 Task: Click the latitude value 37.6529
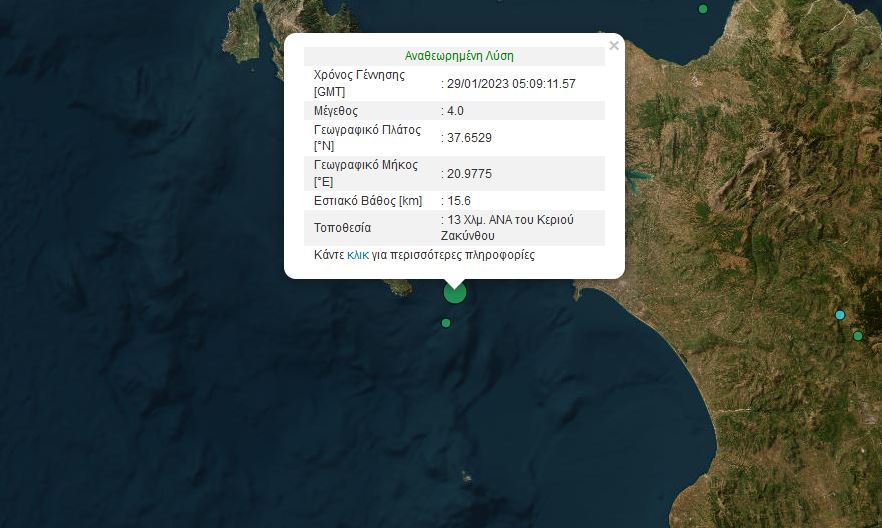point(469,138)
